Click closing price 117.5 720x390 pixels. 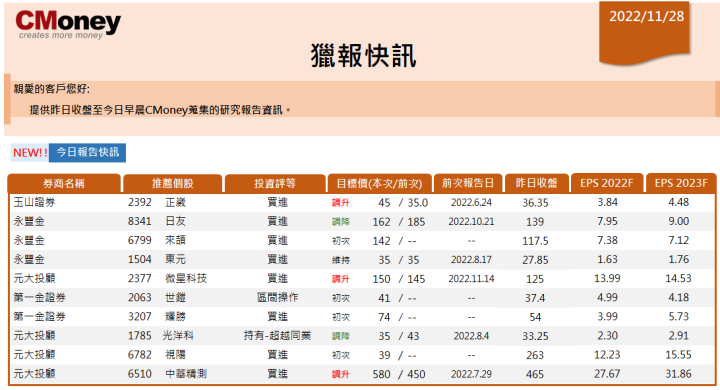coord(535,241)
